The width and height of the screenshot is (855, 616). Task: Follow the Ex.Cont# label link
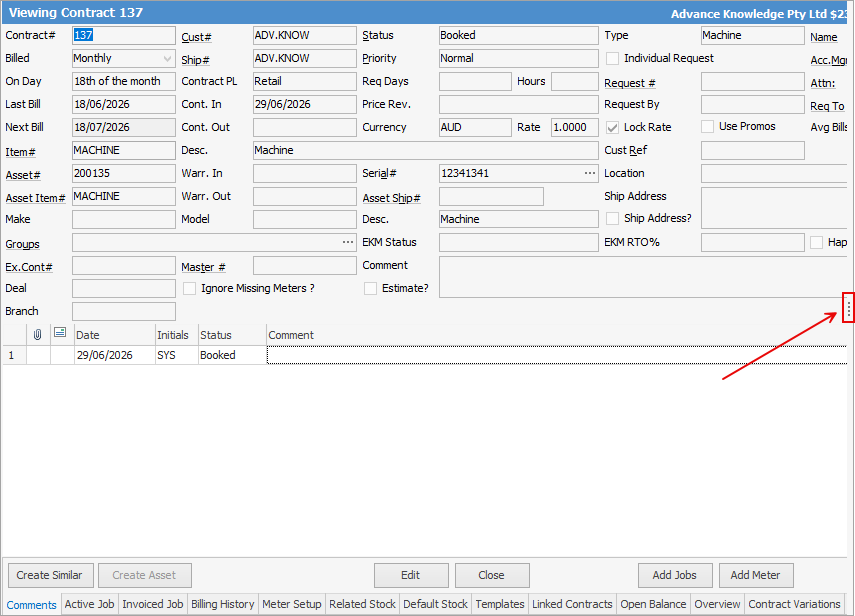point(29,267)
